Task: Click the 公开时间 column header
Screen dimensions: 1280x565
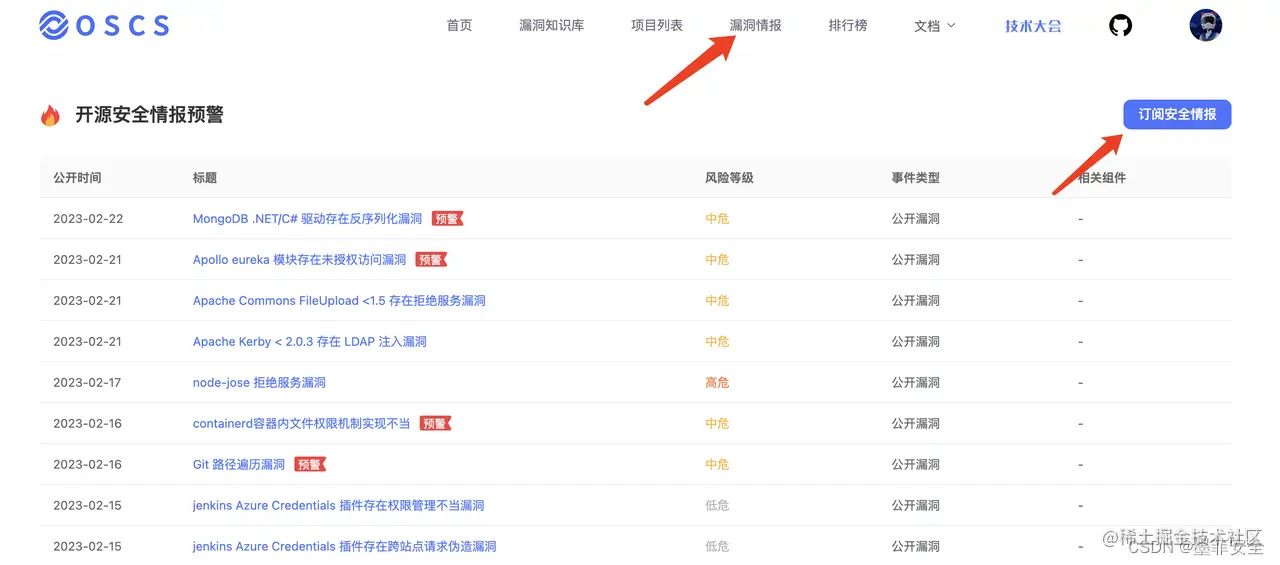Action: pos(77,177)
